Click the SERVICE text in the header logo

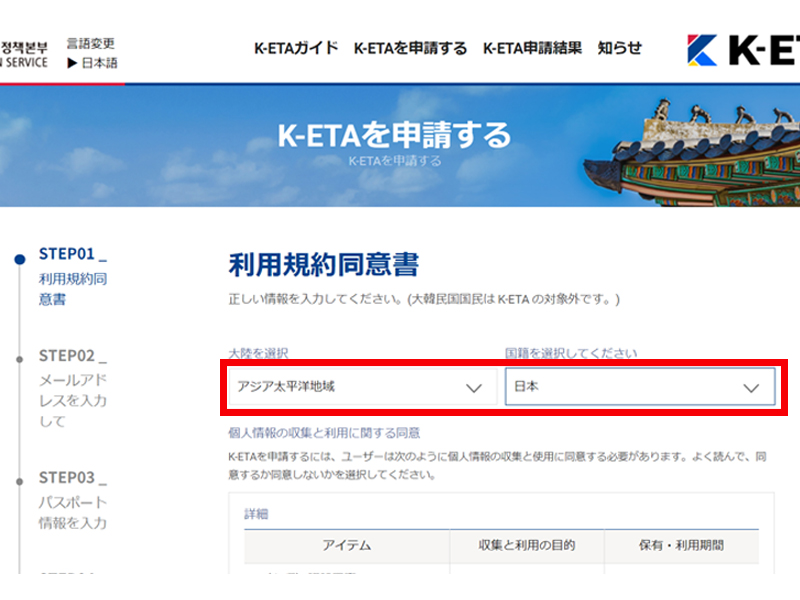click(x=27, y=63)
